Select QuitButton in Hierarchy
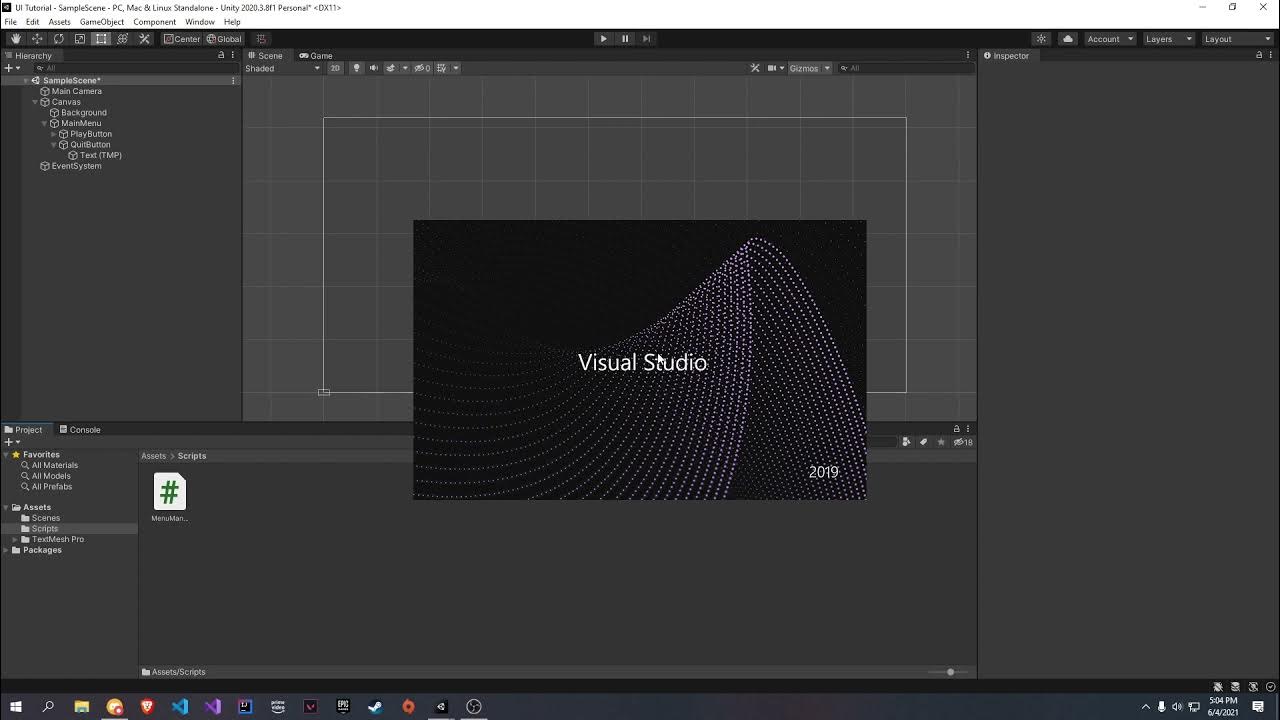Screen dimensions: 1280x720 91,145
